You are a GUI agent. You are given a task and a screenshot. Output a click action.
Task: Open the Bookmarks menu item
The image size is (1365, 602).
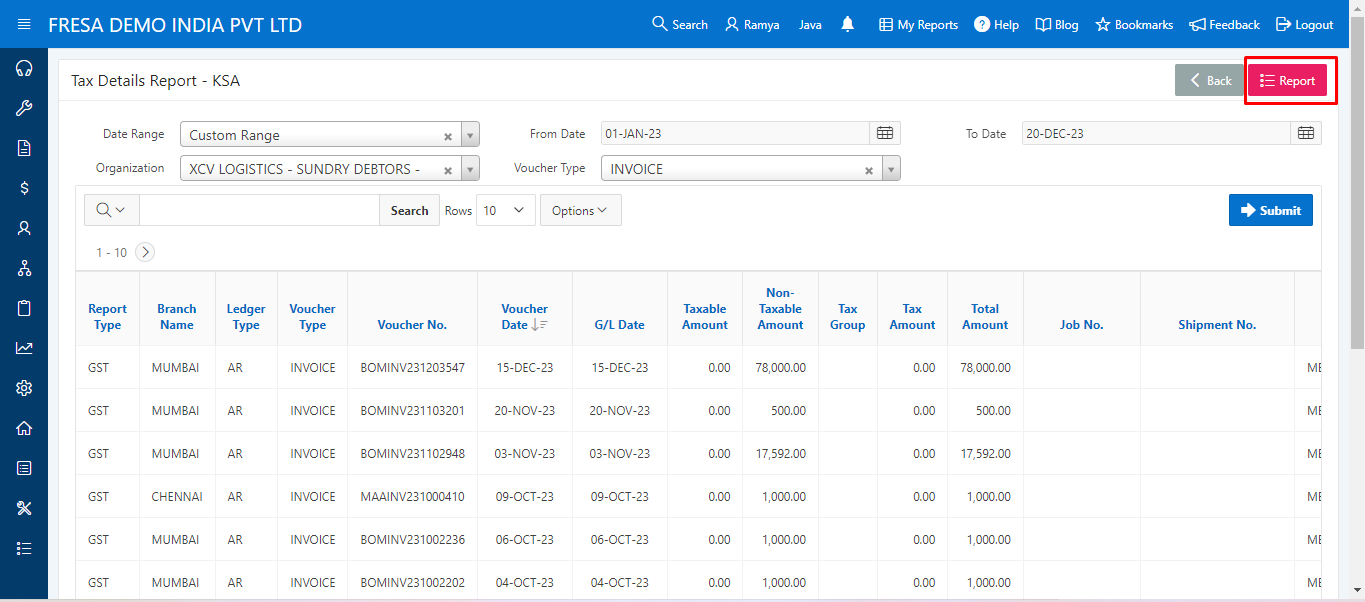[x=1134, y=25]
